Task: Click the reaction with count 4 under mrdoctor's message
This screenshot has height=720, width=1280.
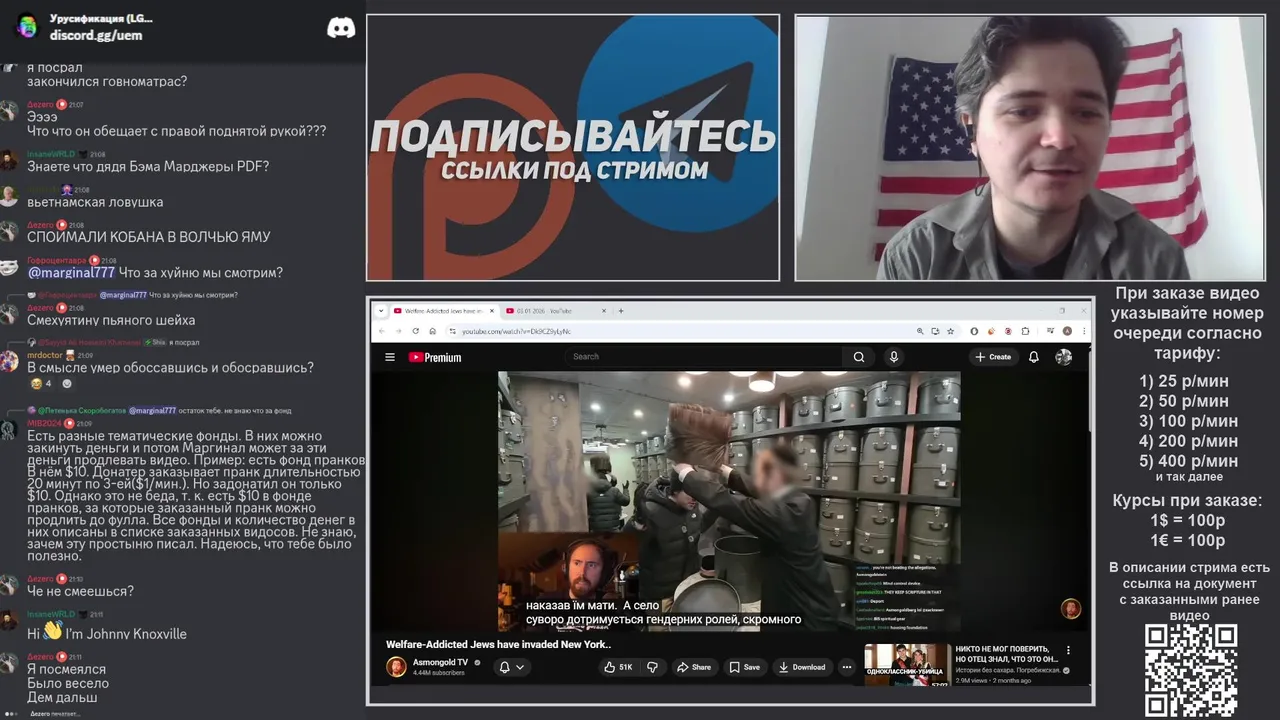Action: point(42,384)
